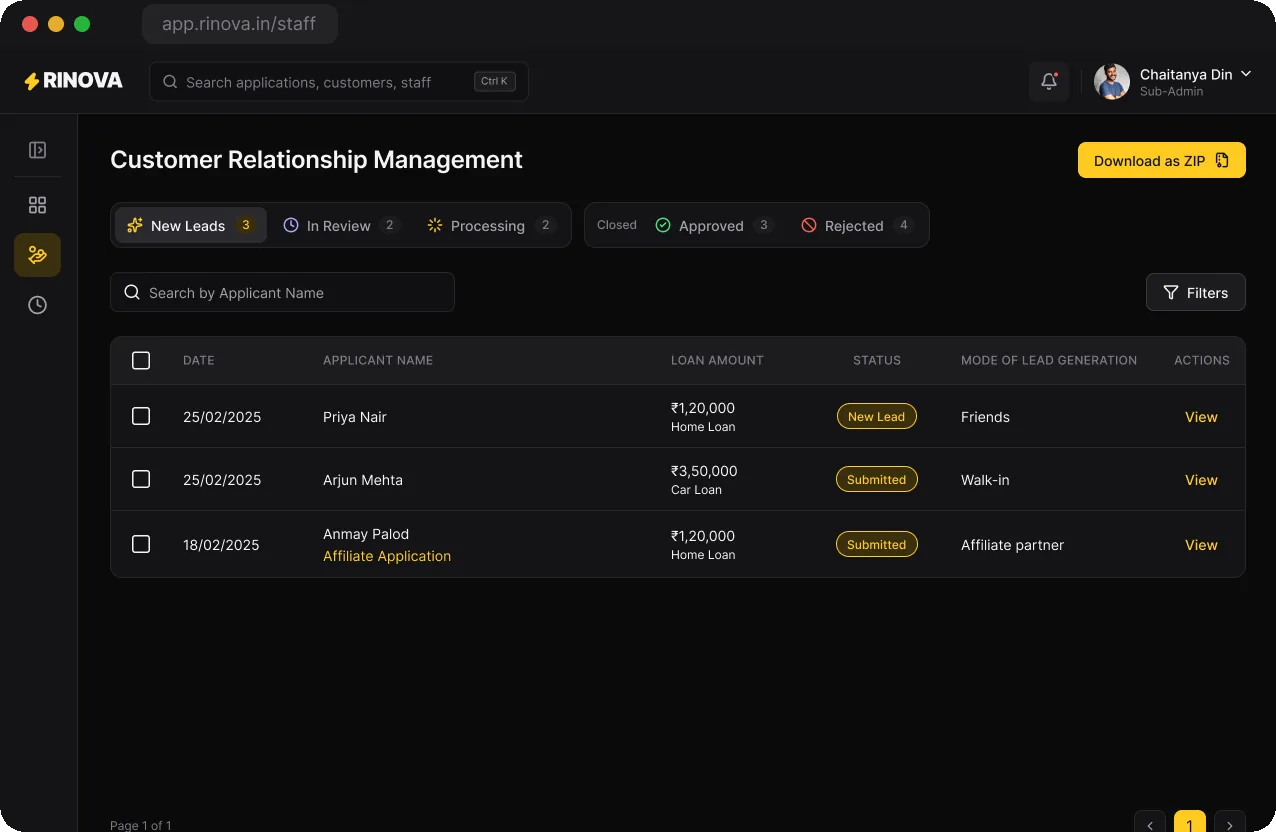Viewport: 1276px width, 832px height.
Task: Expand the user account dropdown chevron
Action: (1246, 74)
